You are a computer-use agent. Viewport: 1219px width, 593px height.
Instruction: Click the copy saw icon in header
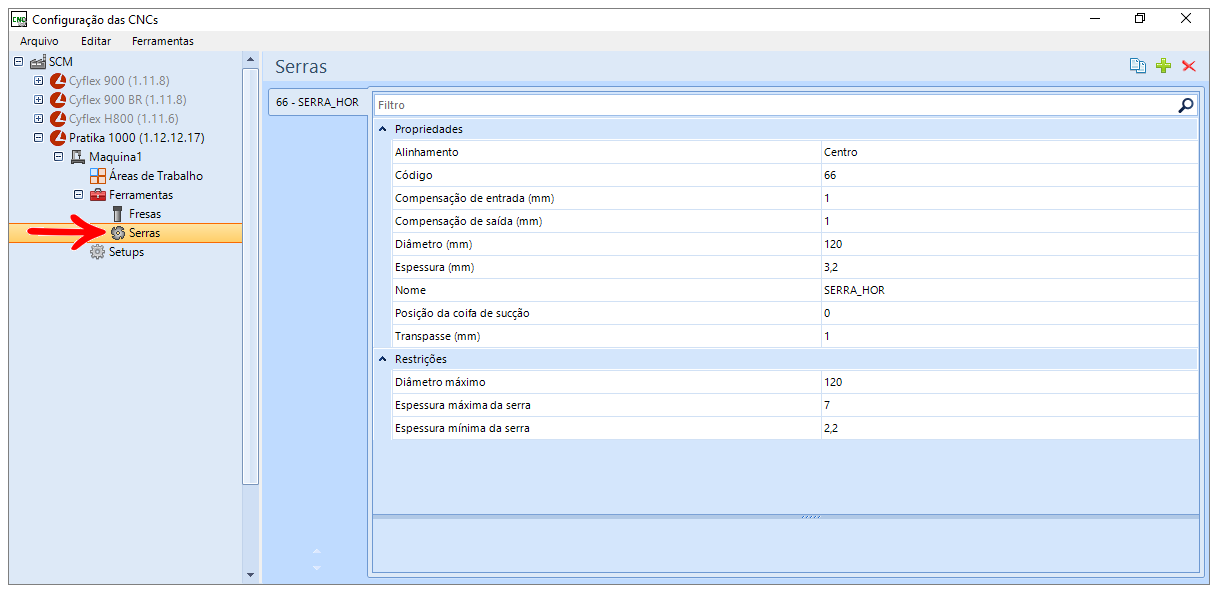coord(1137,66)
